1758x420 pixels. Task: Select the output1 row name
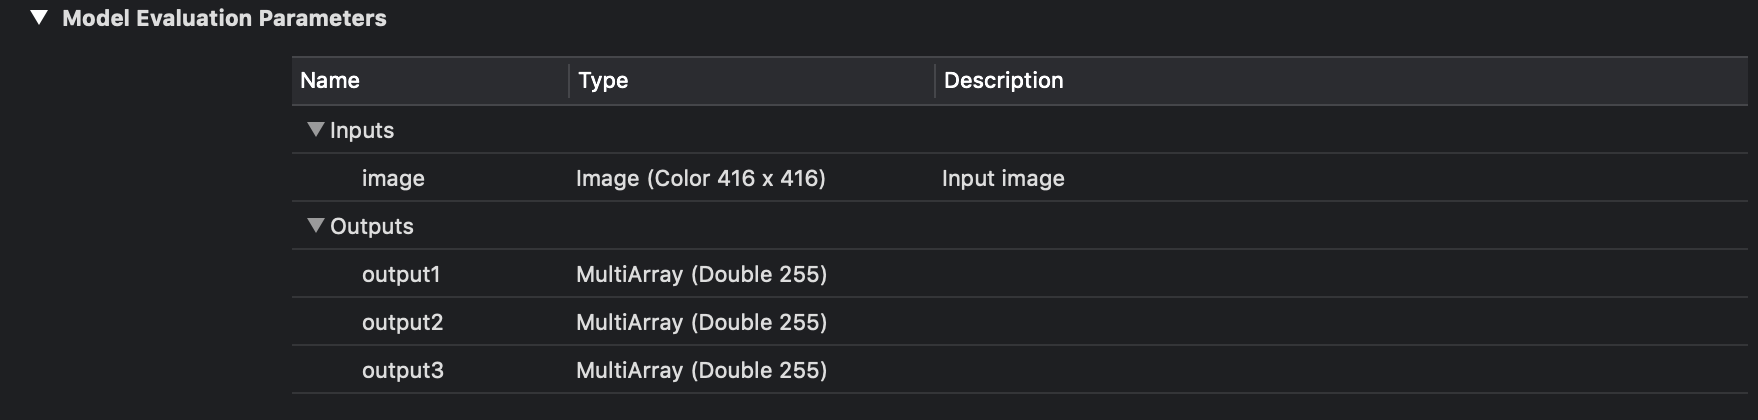(x=401, y=274)
